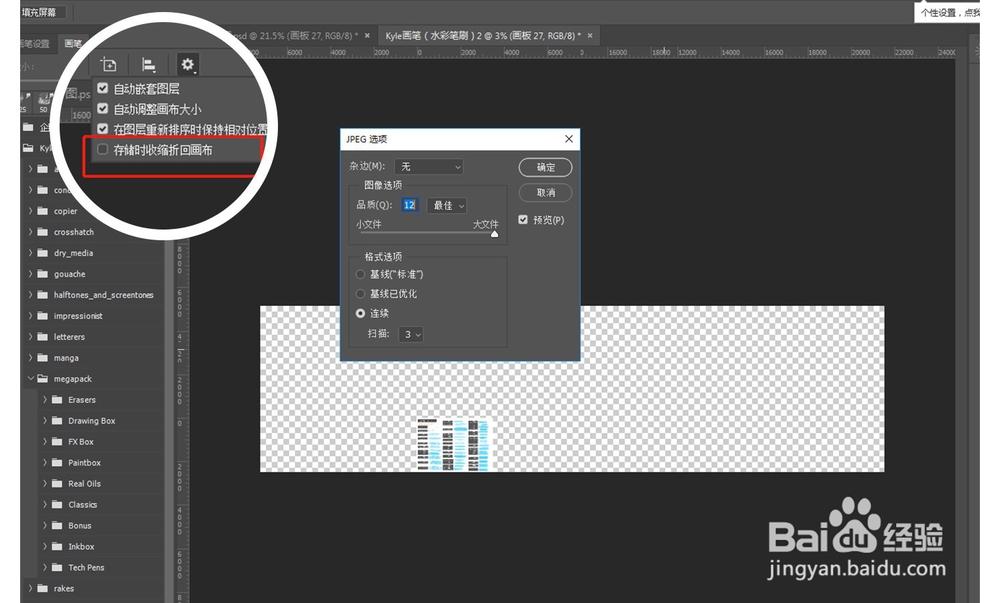Expand the Inkbox subfolder
The width and height of the screenshot is (1000, 603).
[45, 546]
